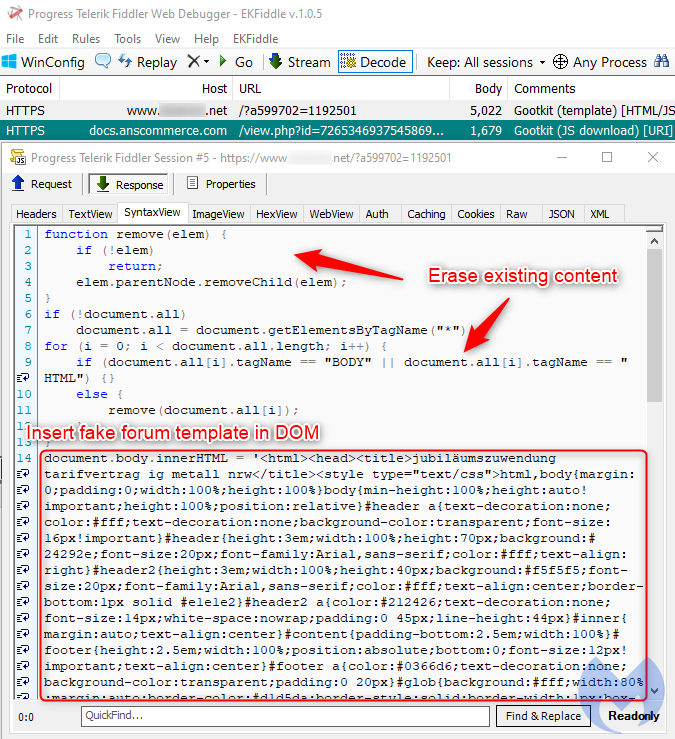Click the Properties button
Screen dimensions: 675x739
(x=221, y=184)
